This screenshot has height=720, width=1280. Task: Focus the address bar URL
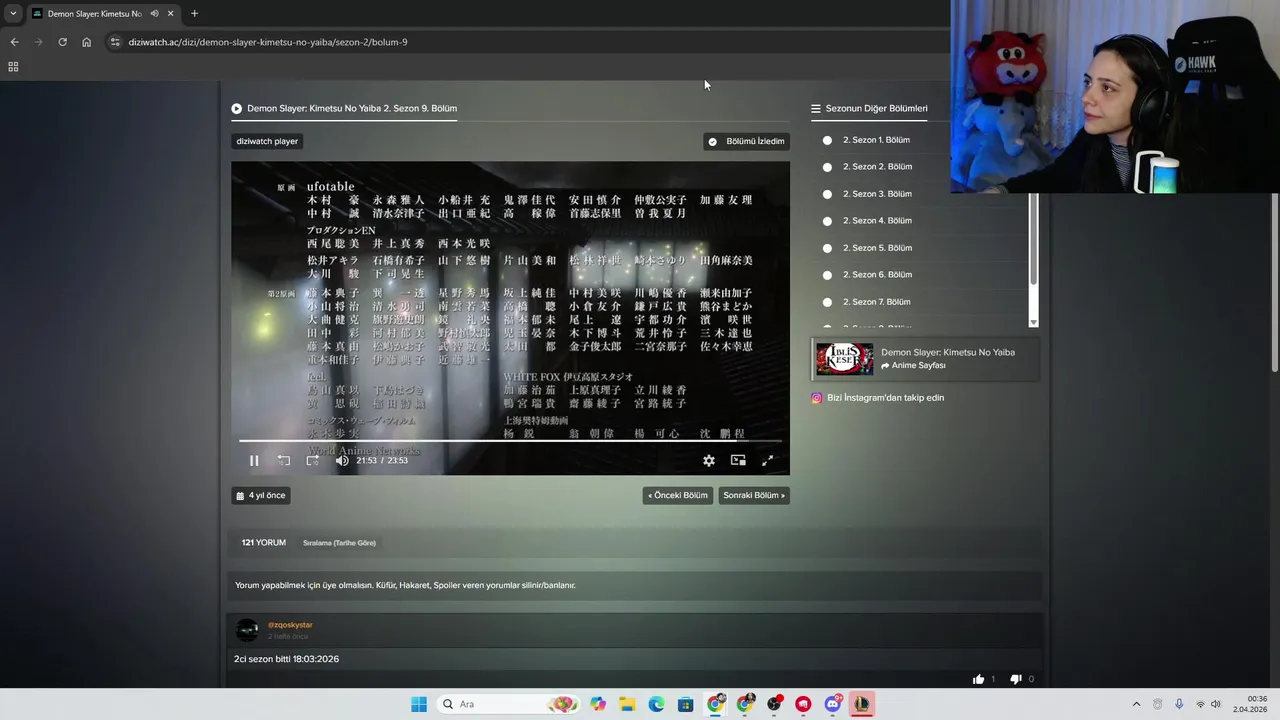coord(268,42)
